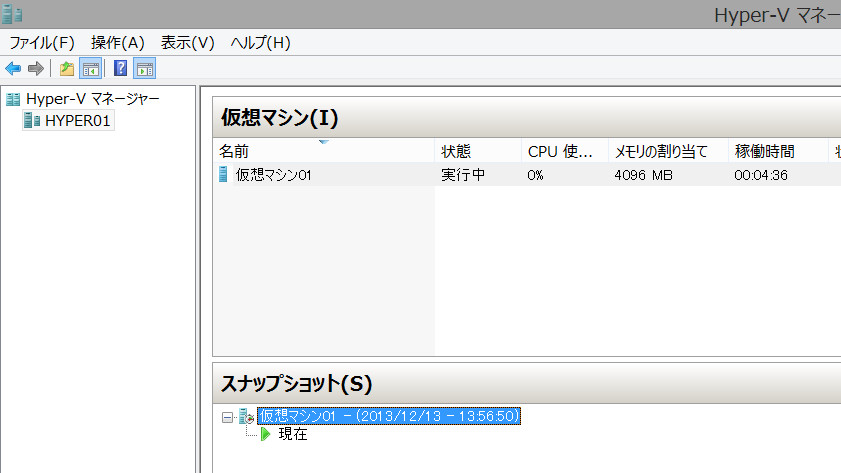Click the スナップショット(S) panel heading
The height and width of the screenshot is (473, 841).
click(296, 383)
